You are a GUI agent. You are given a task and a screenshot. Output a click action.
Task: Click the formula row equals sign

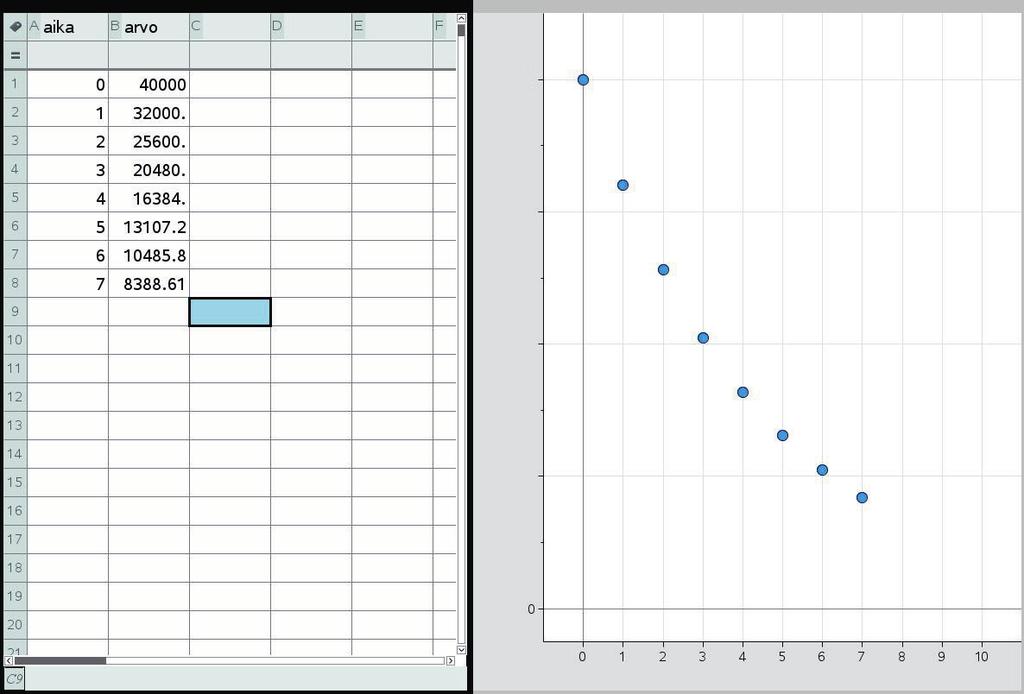tap(15, 55)
